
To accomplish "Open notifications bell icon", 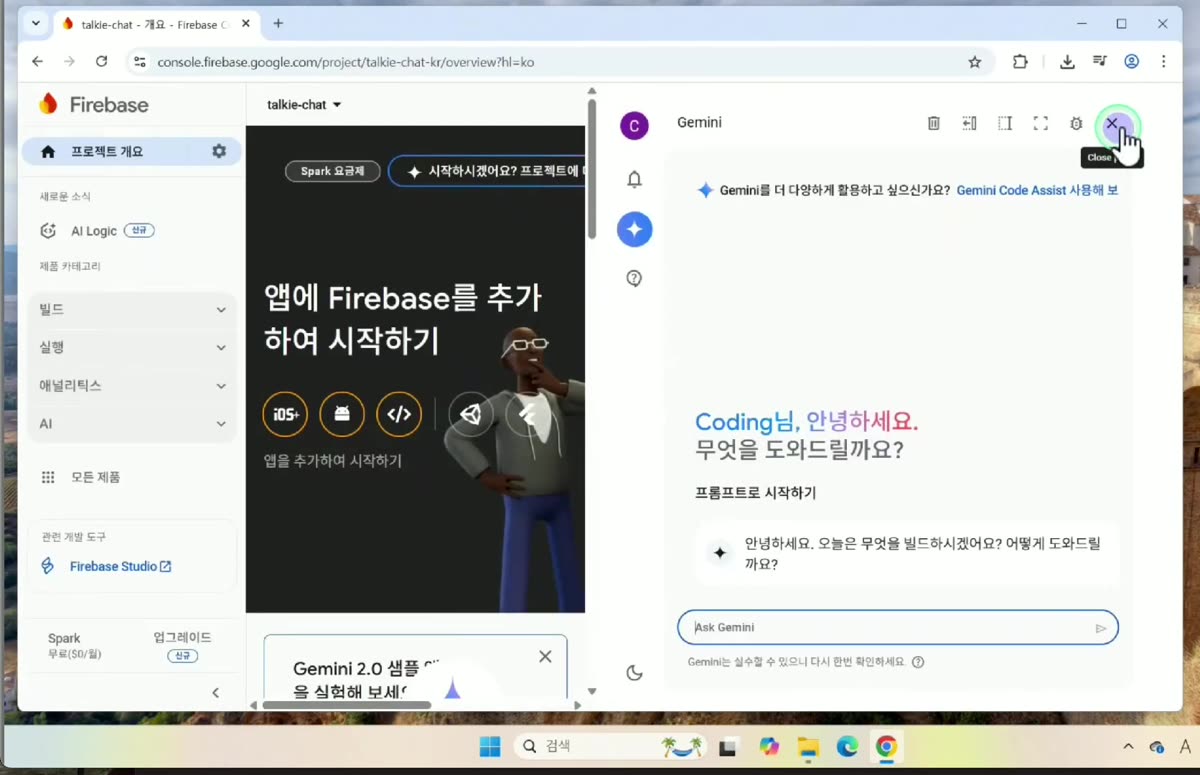I will tap(634, 179).
